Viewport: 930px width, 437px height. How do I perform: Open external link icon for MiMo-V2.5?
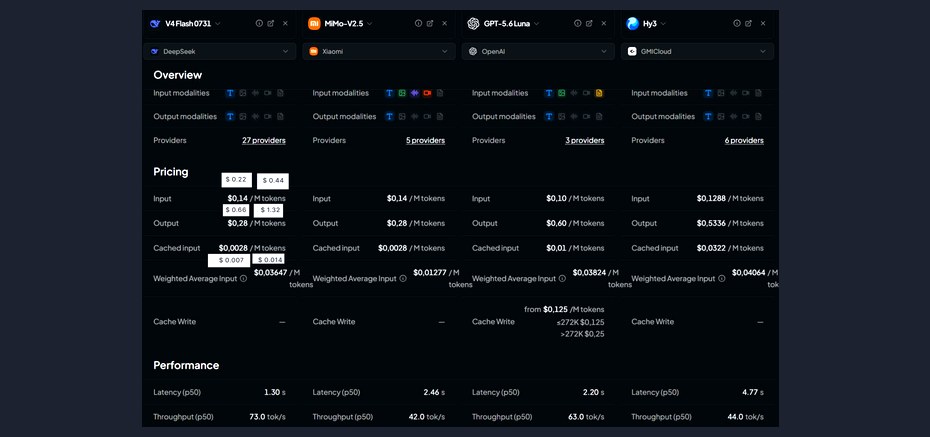coord(430,24)
